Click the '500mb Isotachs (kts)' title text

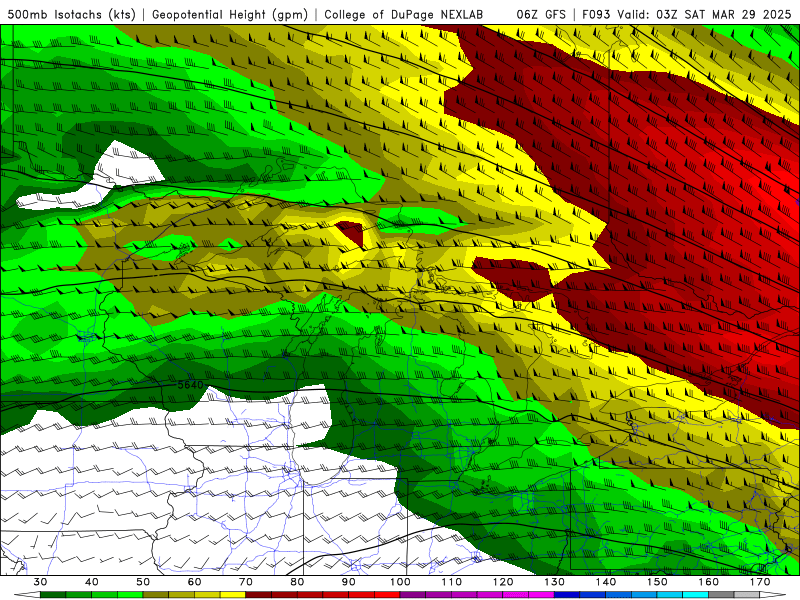[x=71, y=15]
